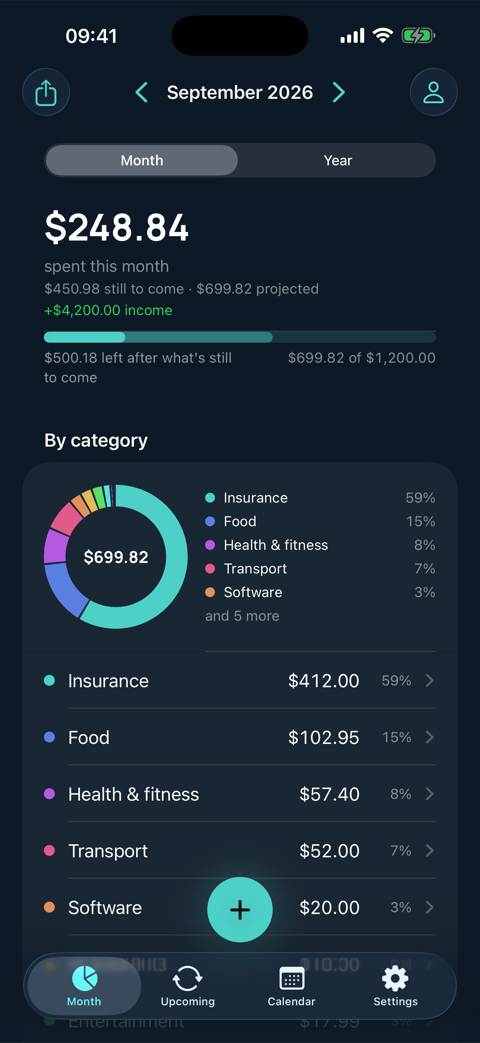Tap the share export icon

pyautogui.click(x=46, y=92)
